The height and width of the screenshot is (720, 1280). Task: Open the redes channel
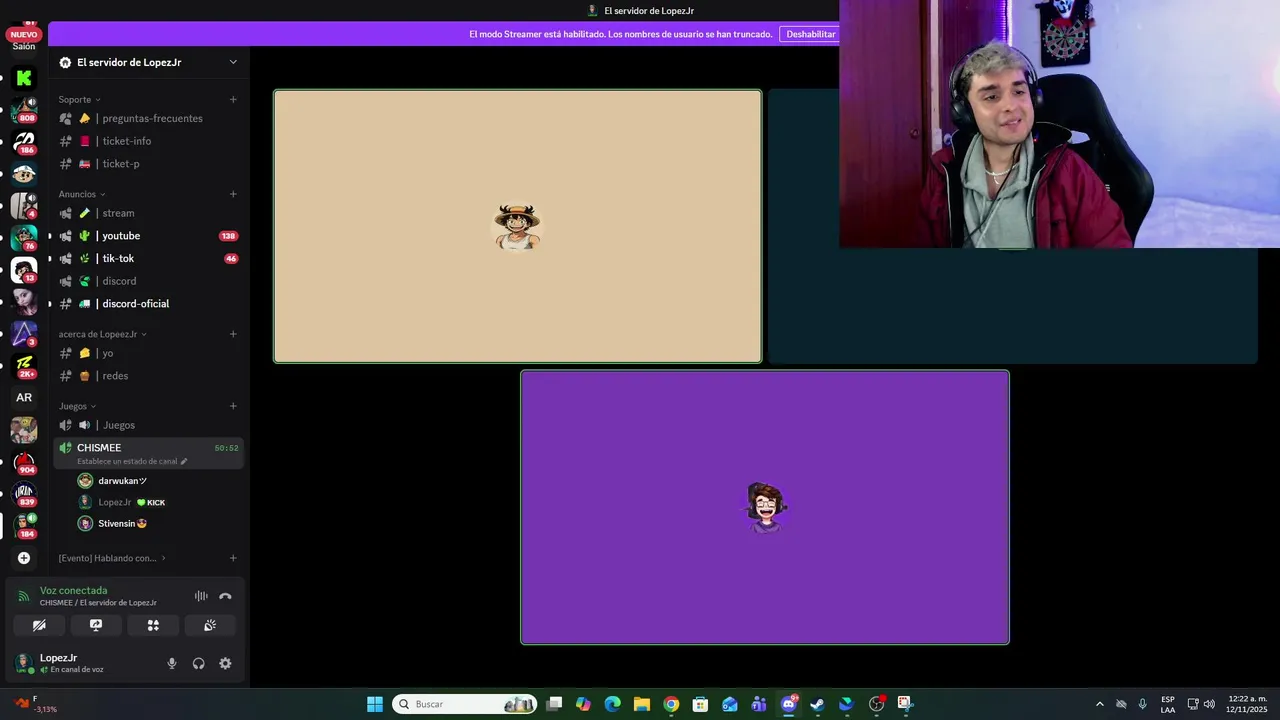coord(148,375)
